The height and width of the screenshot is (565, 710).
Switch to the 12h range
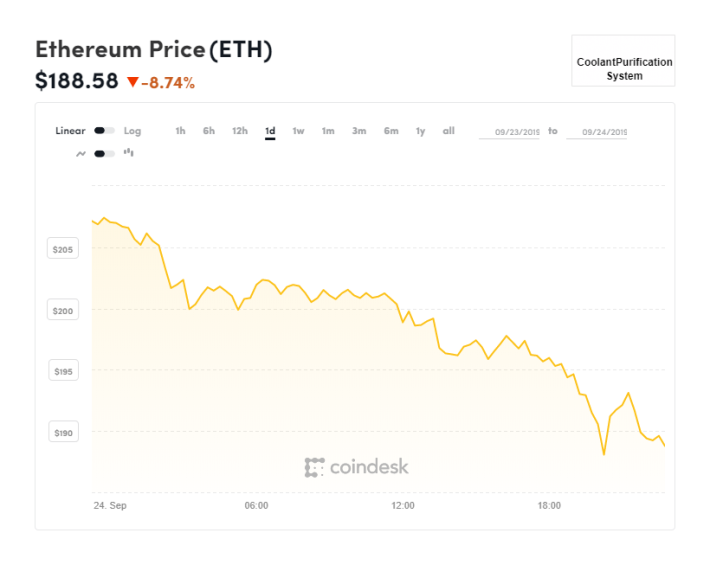(240, 131)
